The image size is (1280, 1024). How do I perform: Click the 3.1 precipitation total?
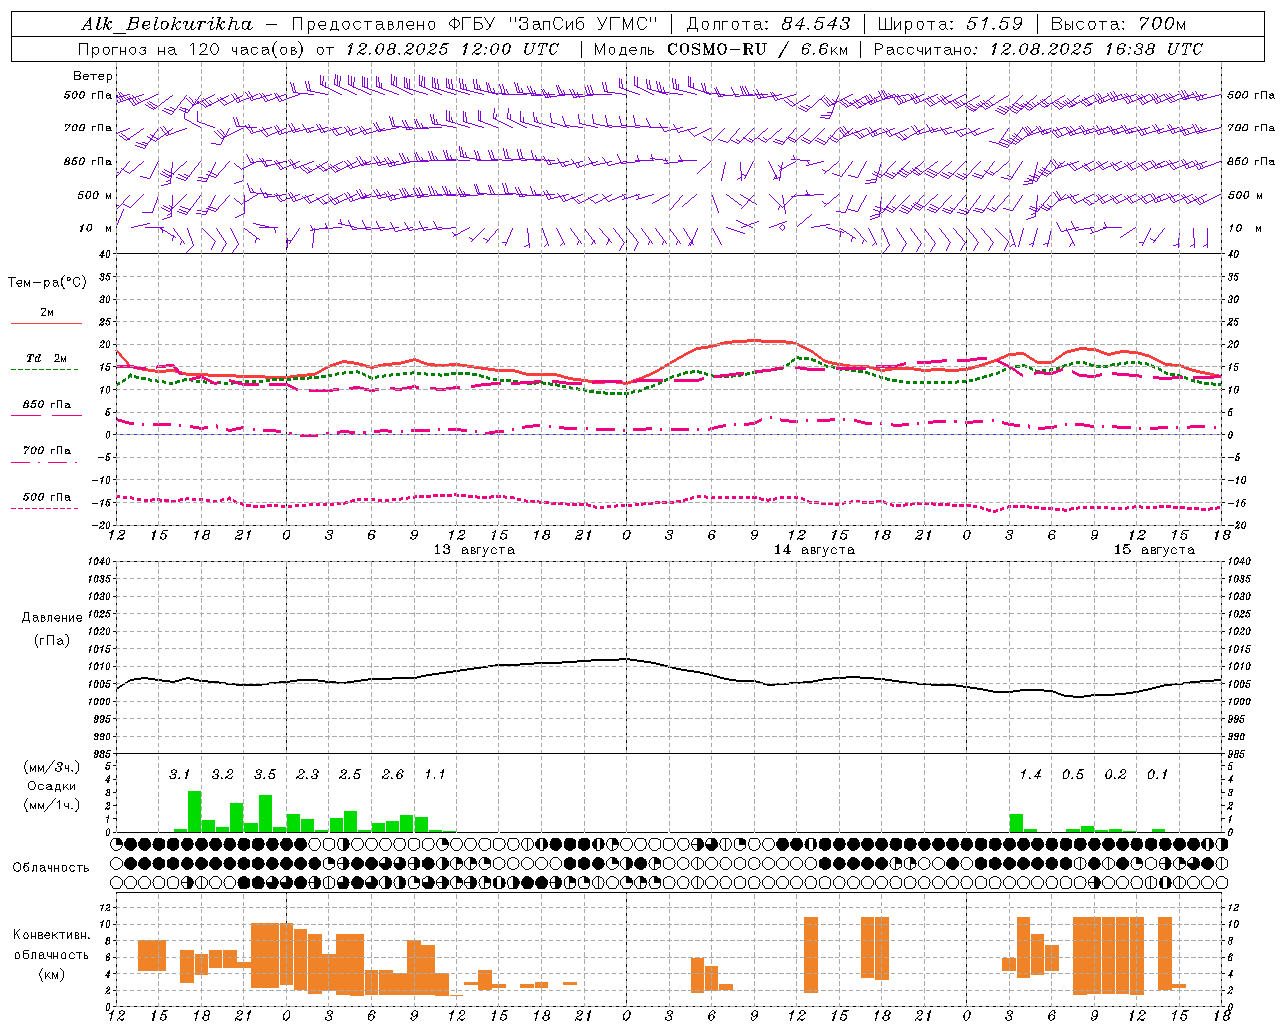pos(180,775)
